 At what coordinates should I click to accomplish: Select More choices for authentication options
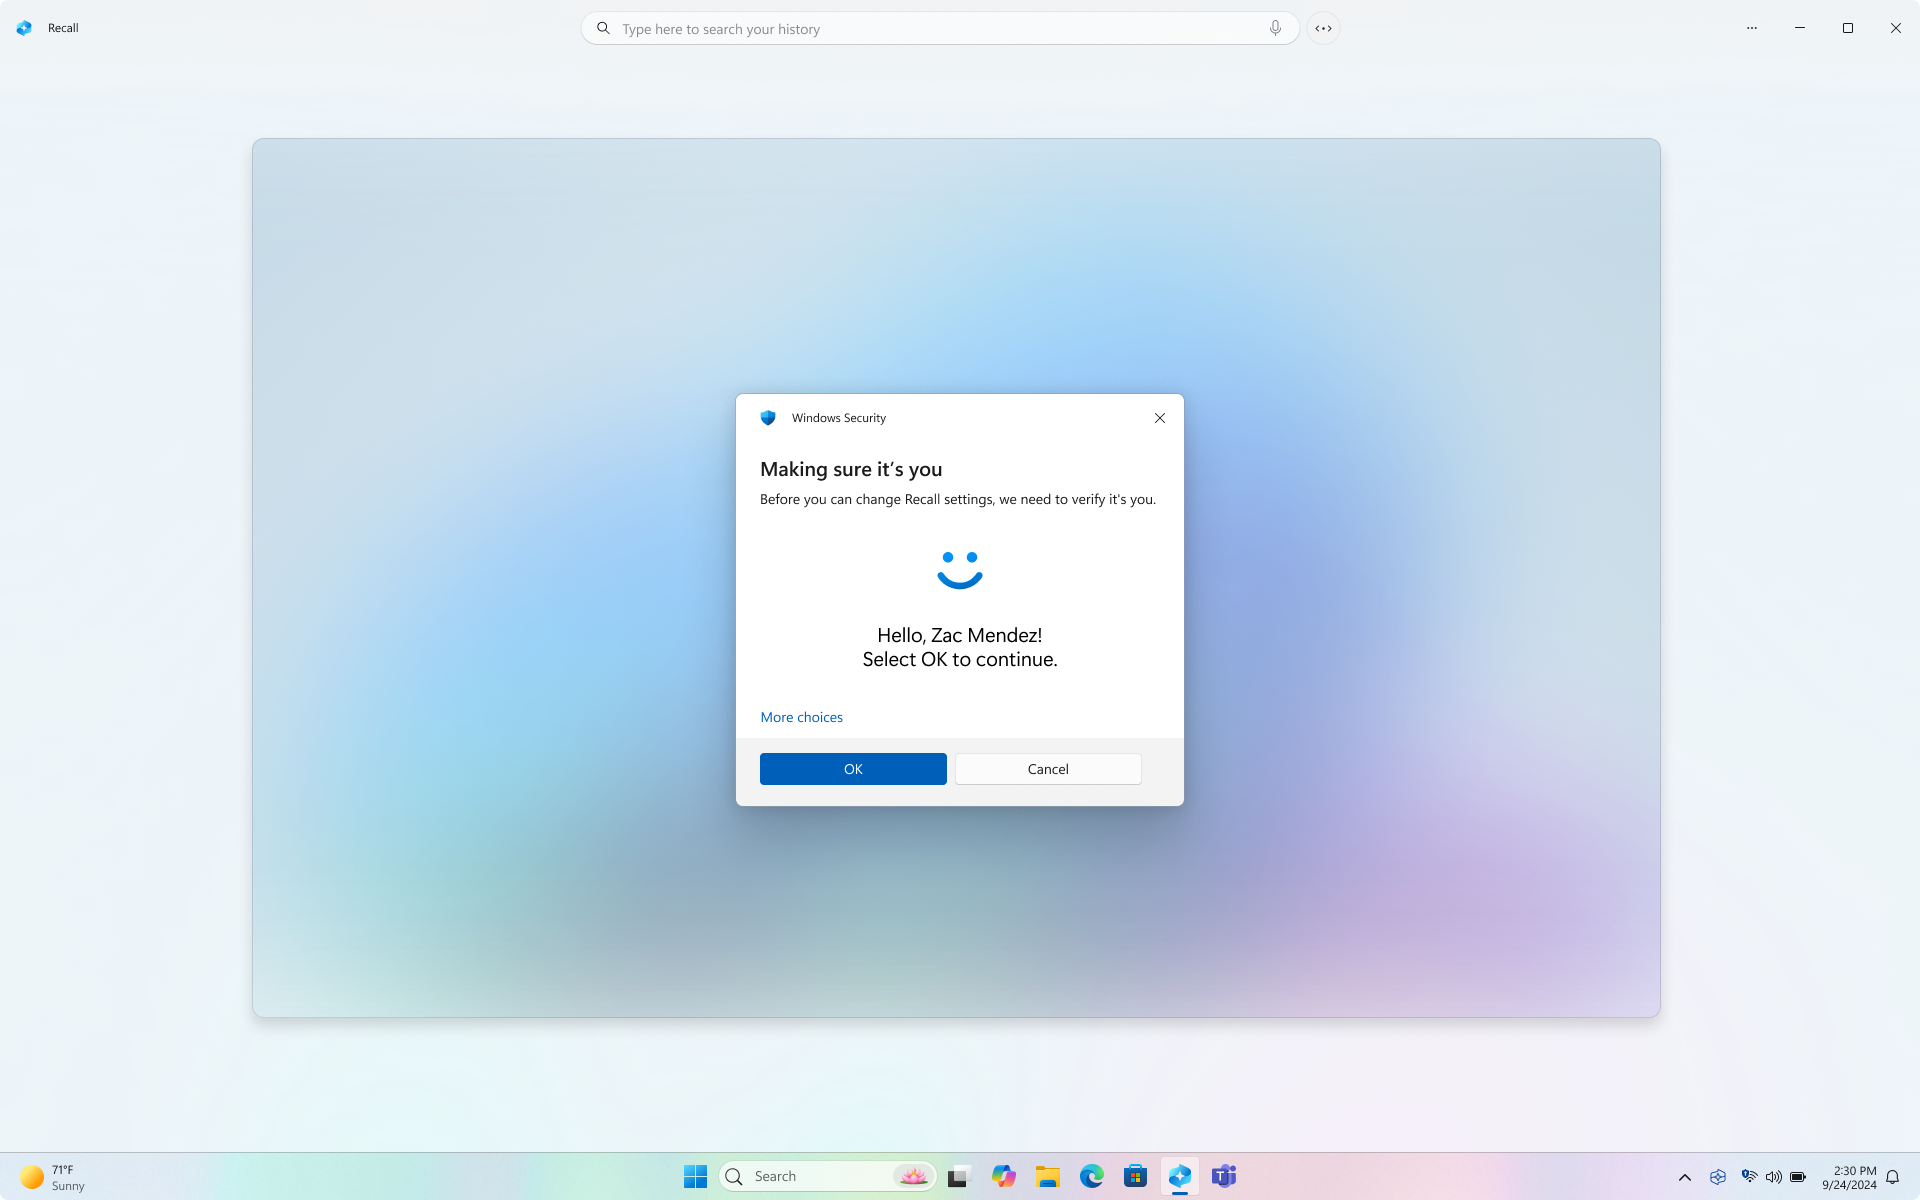click(x=800, y=716)
